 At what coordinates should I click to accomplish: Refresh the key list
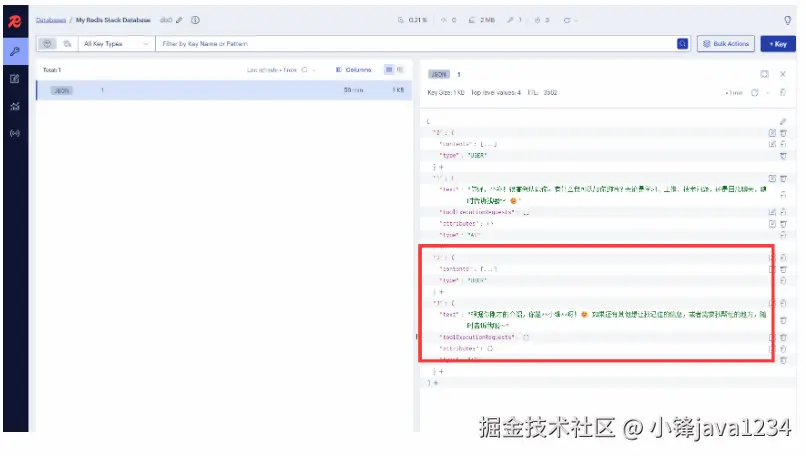(x=304, y=69)
